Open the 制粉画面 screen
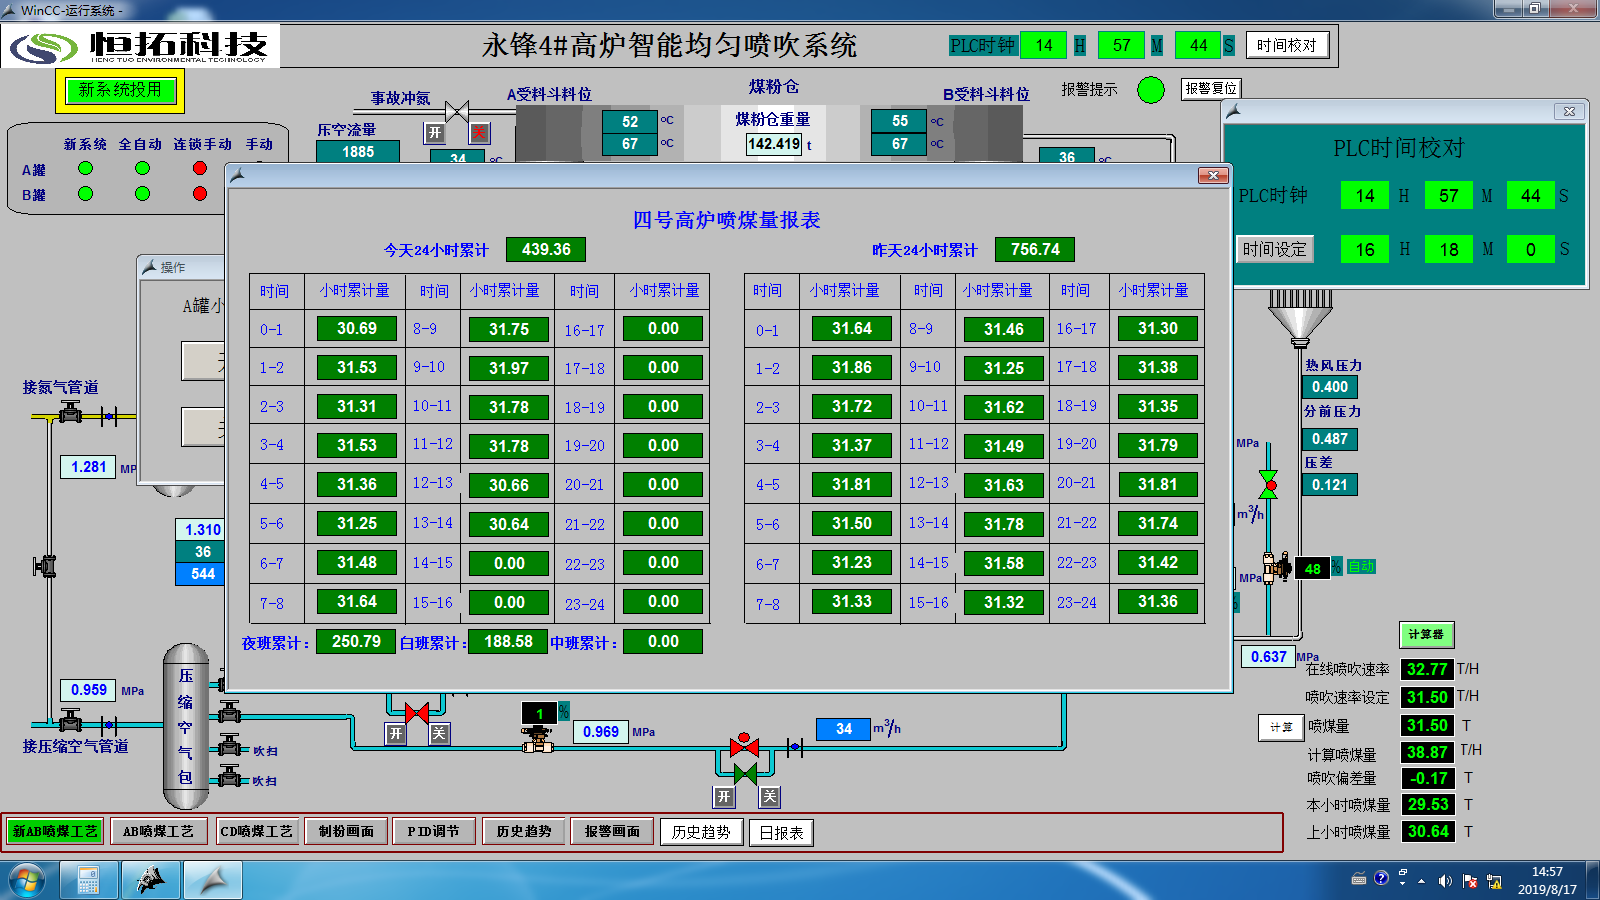The width and height of the screenshot is (1600, 900). [x=346, y=831]
